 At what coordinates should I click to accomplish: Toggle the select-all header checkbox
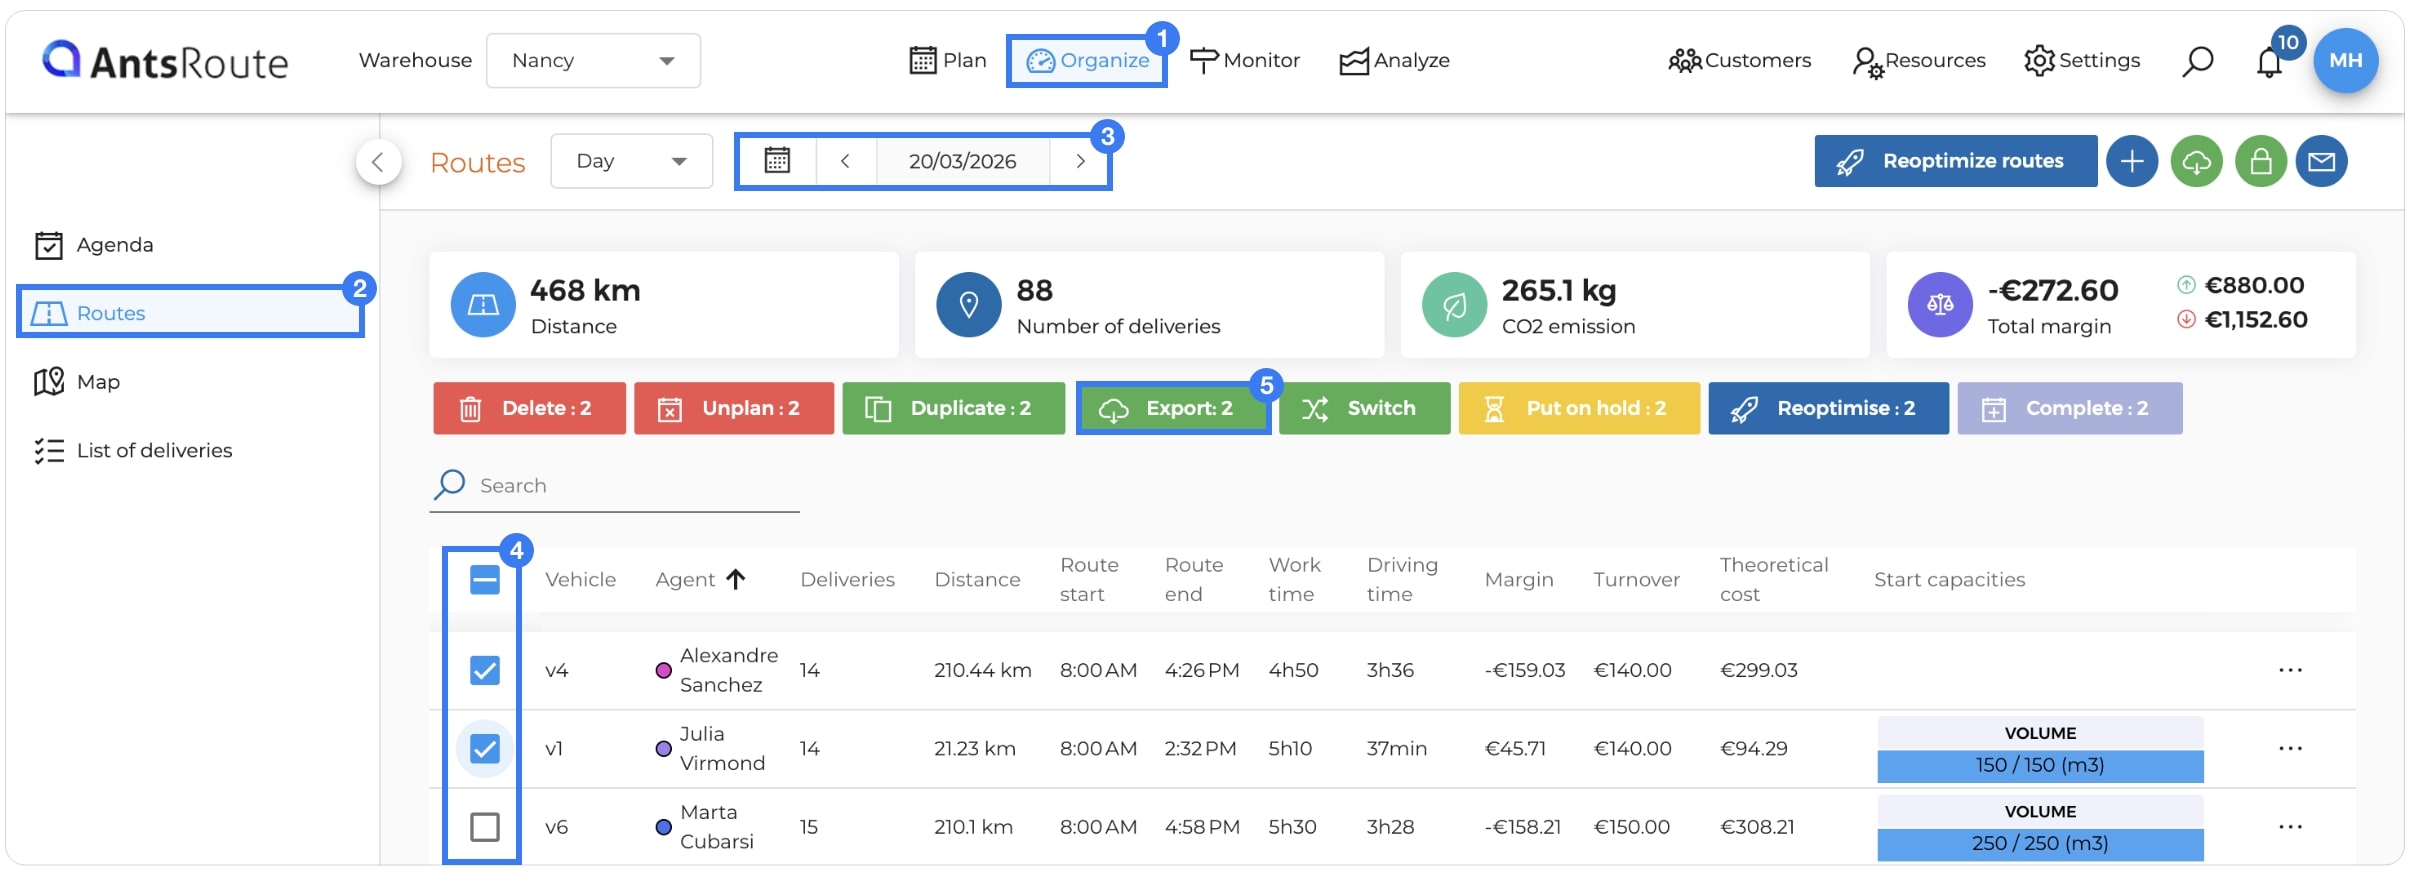pos(485,580)
